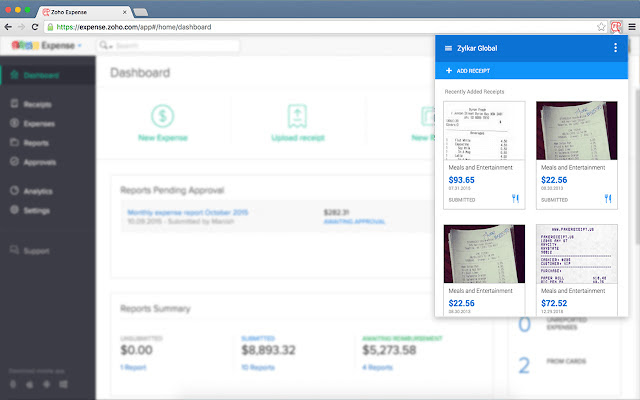Go back with the browser back arrow
Viewport: 640px width, 400px height.
click(8, 27)
